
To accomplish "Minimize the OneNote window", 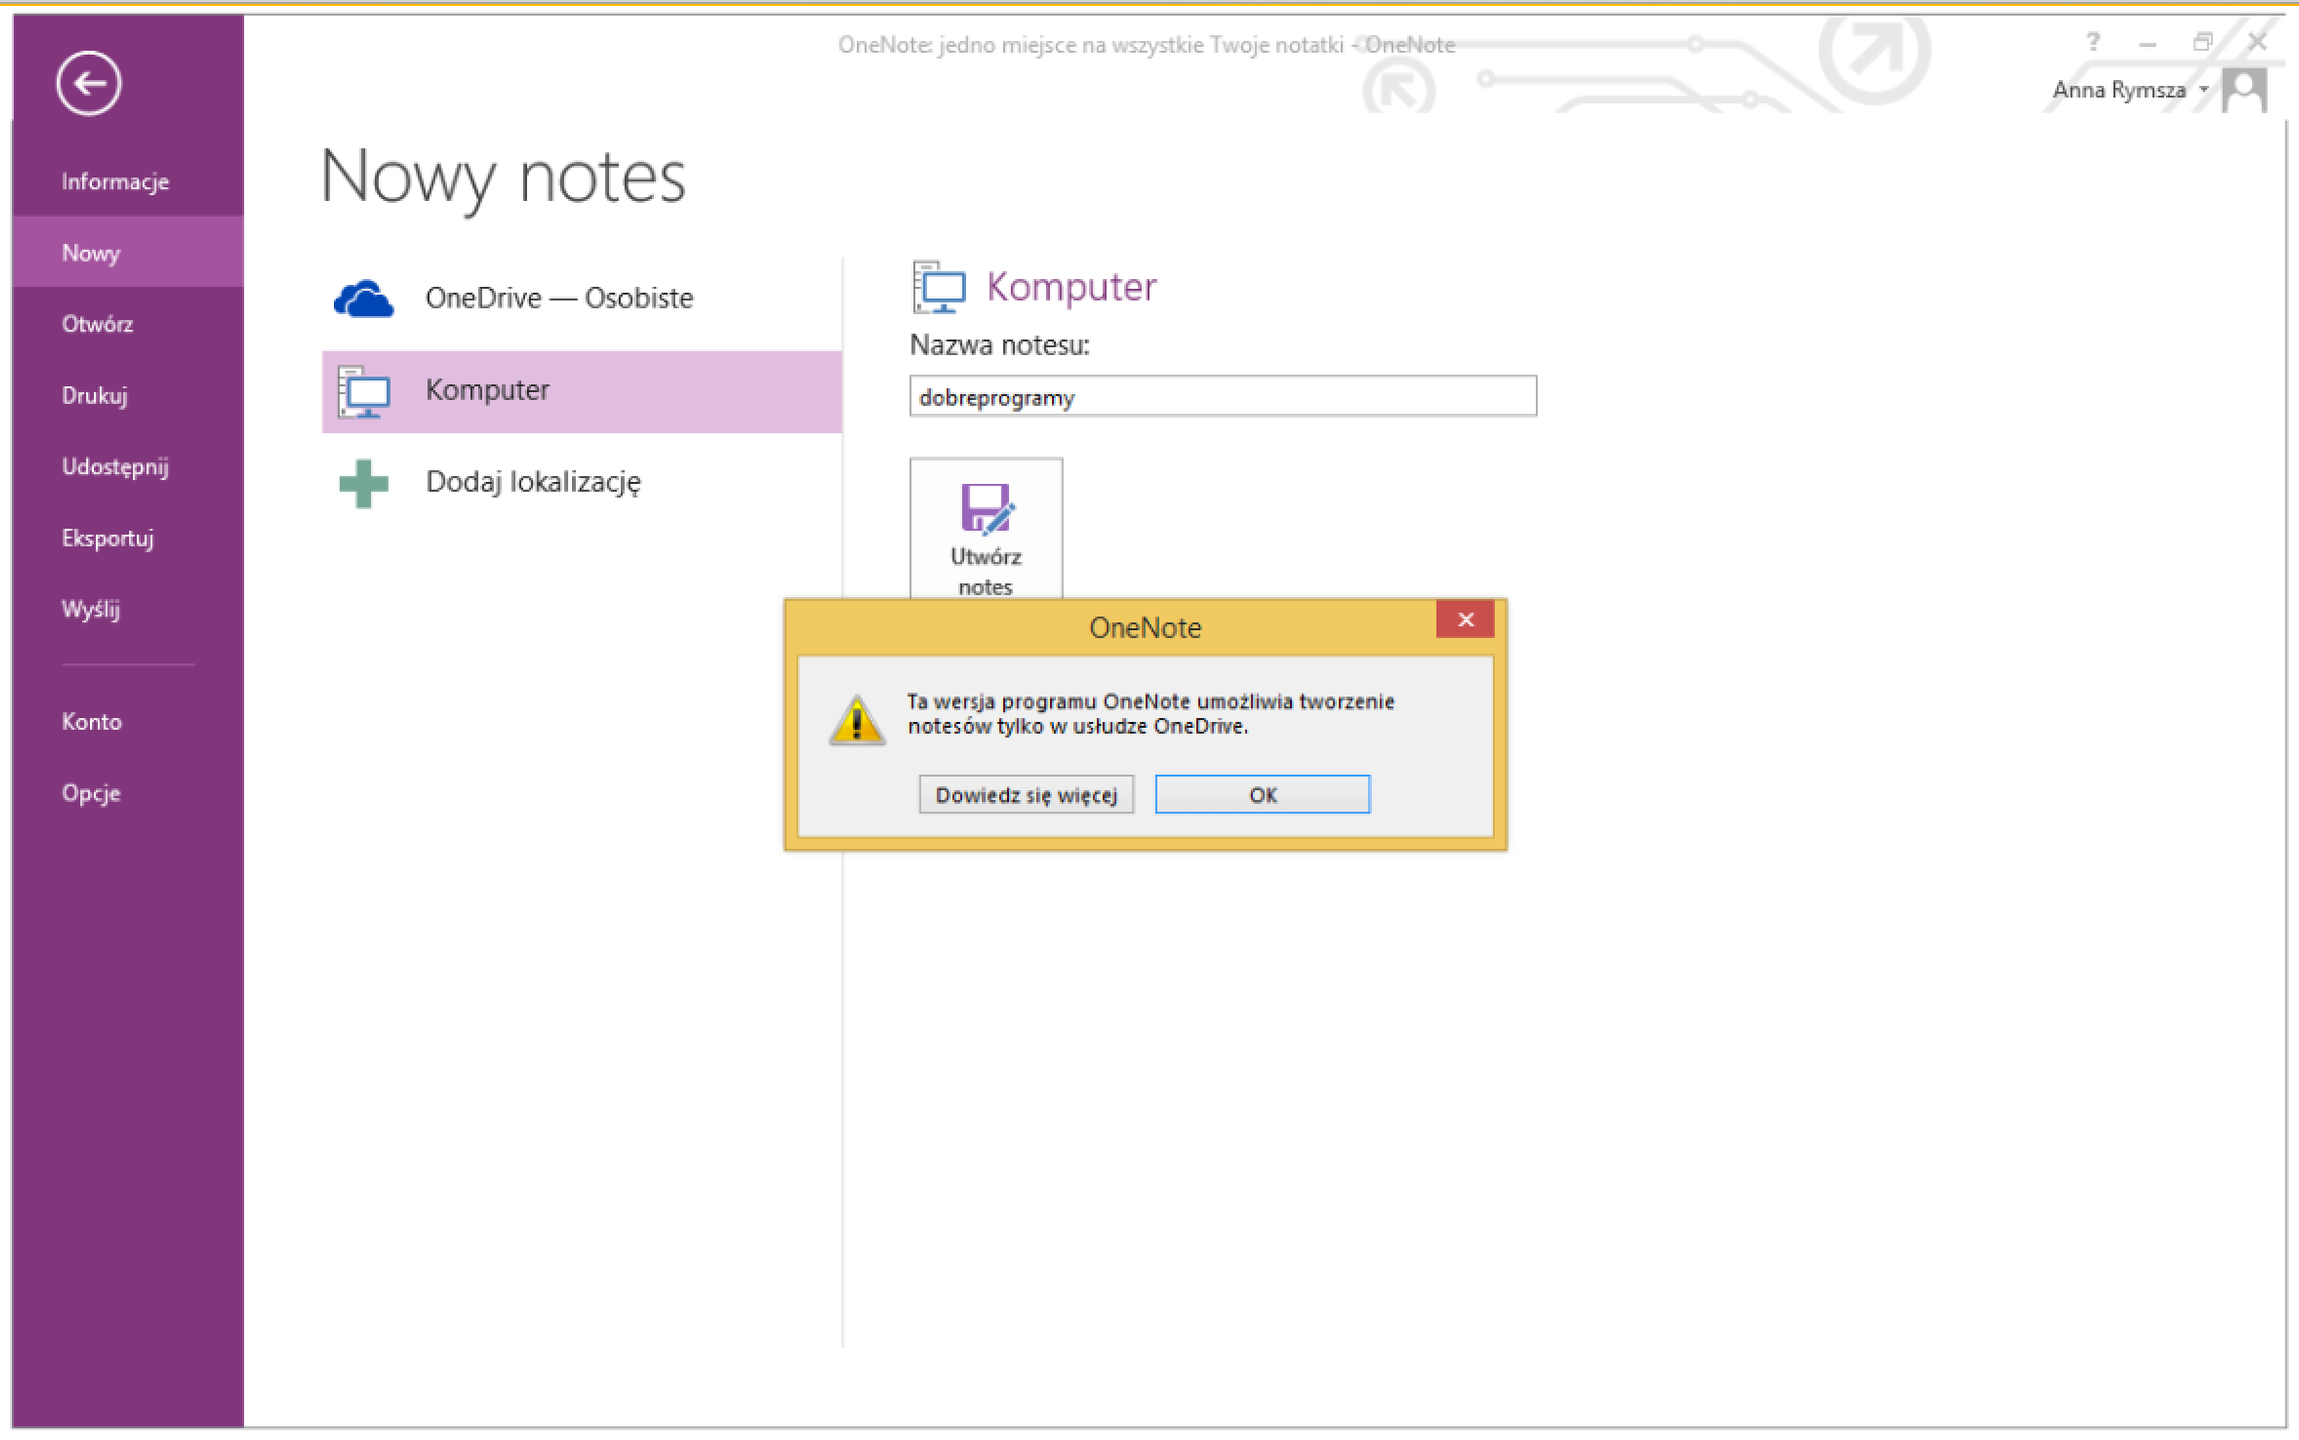I will click(2147, 42).
